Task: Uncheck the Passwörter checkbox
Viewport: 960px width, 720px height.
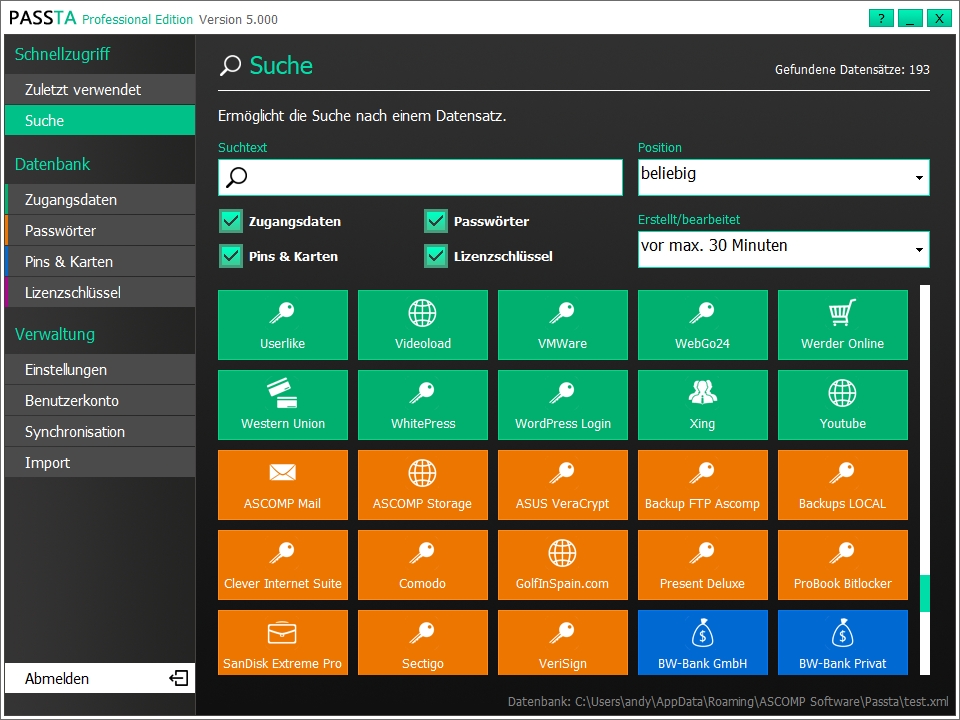Action: click(436, 221)
